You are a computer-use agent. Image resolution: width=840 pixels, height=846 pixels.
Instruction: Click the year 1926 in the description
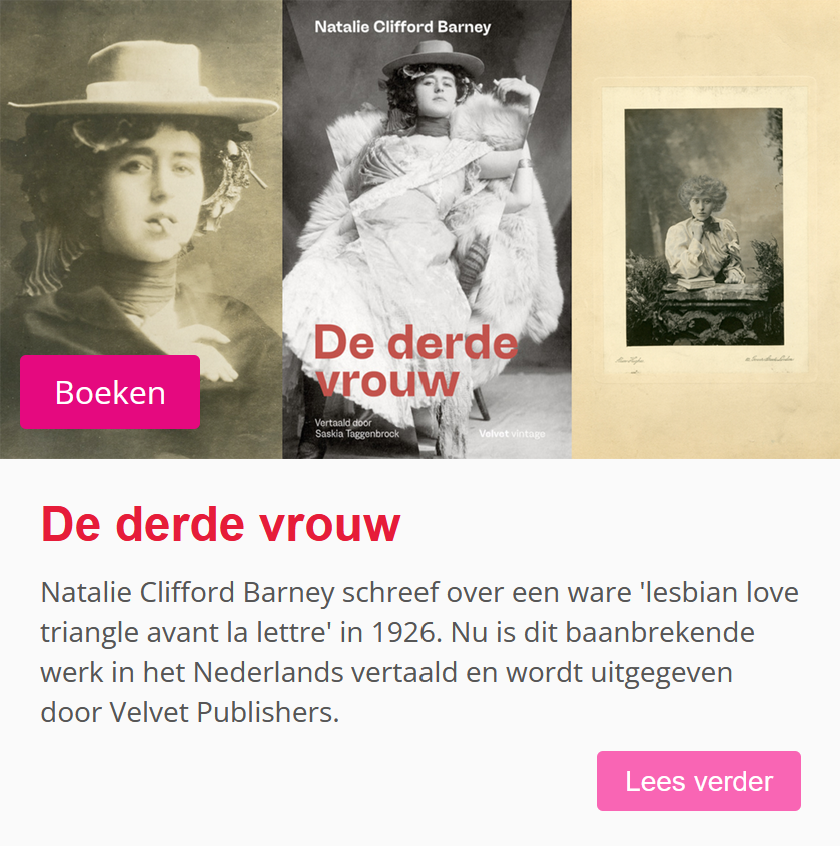(404, 632)
